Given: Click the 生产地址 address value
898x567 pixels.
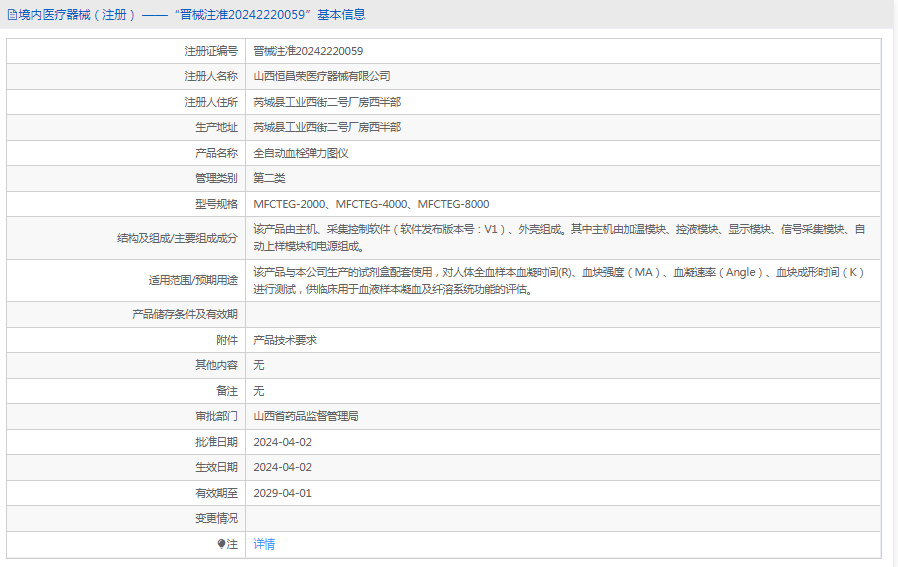Looking at the screenshot, I should pos(327,127).
